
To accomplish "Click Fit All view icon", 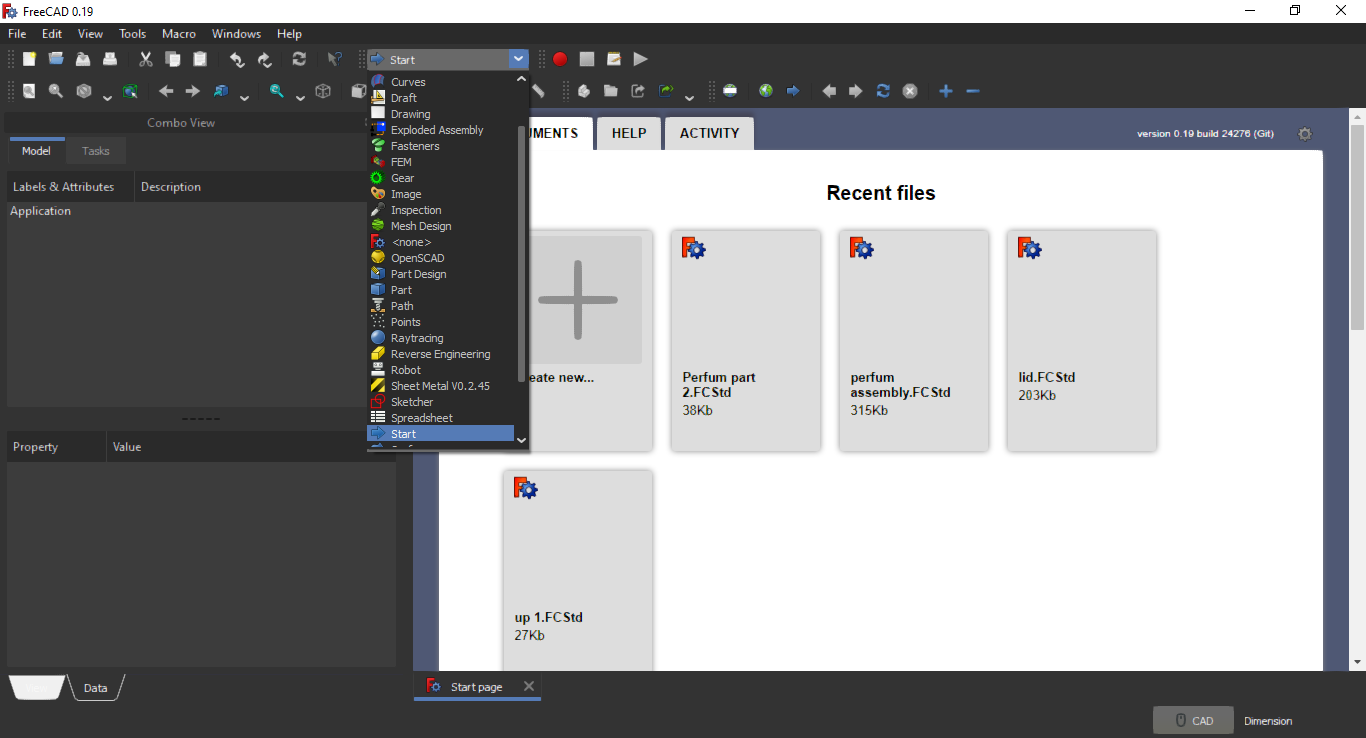I will pos(29,91).
